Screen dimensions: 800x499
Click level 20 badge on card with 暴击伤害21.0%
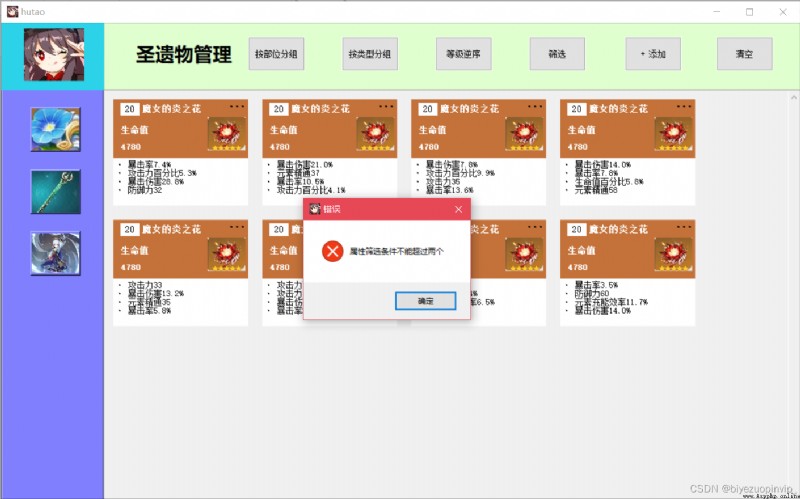pos(279,109)
